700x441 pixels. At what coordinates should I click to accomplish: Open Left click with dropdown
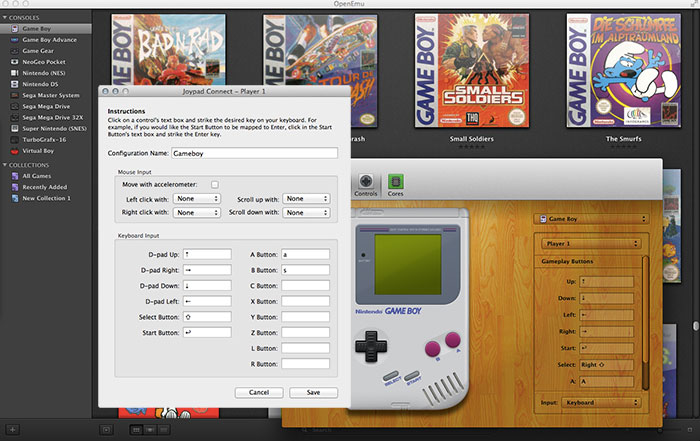[197, 199]
